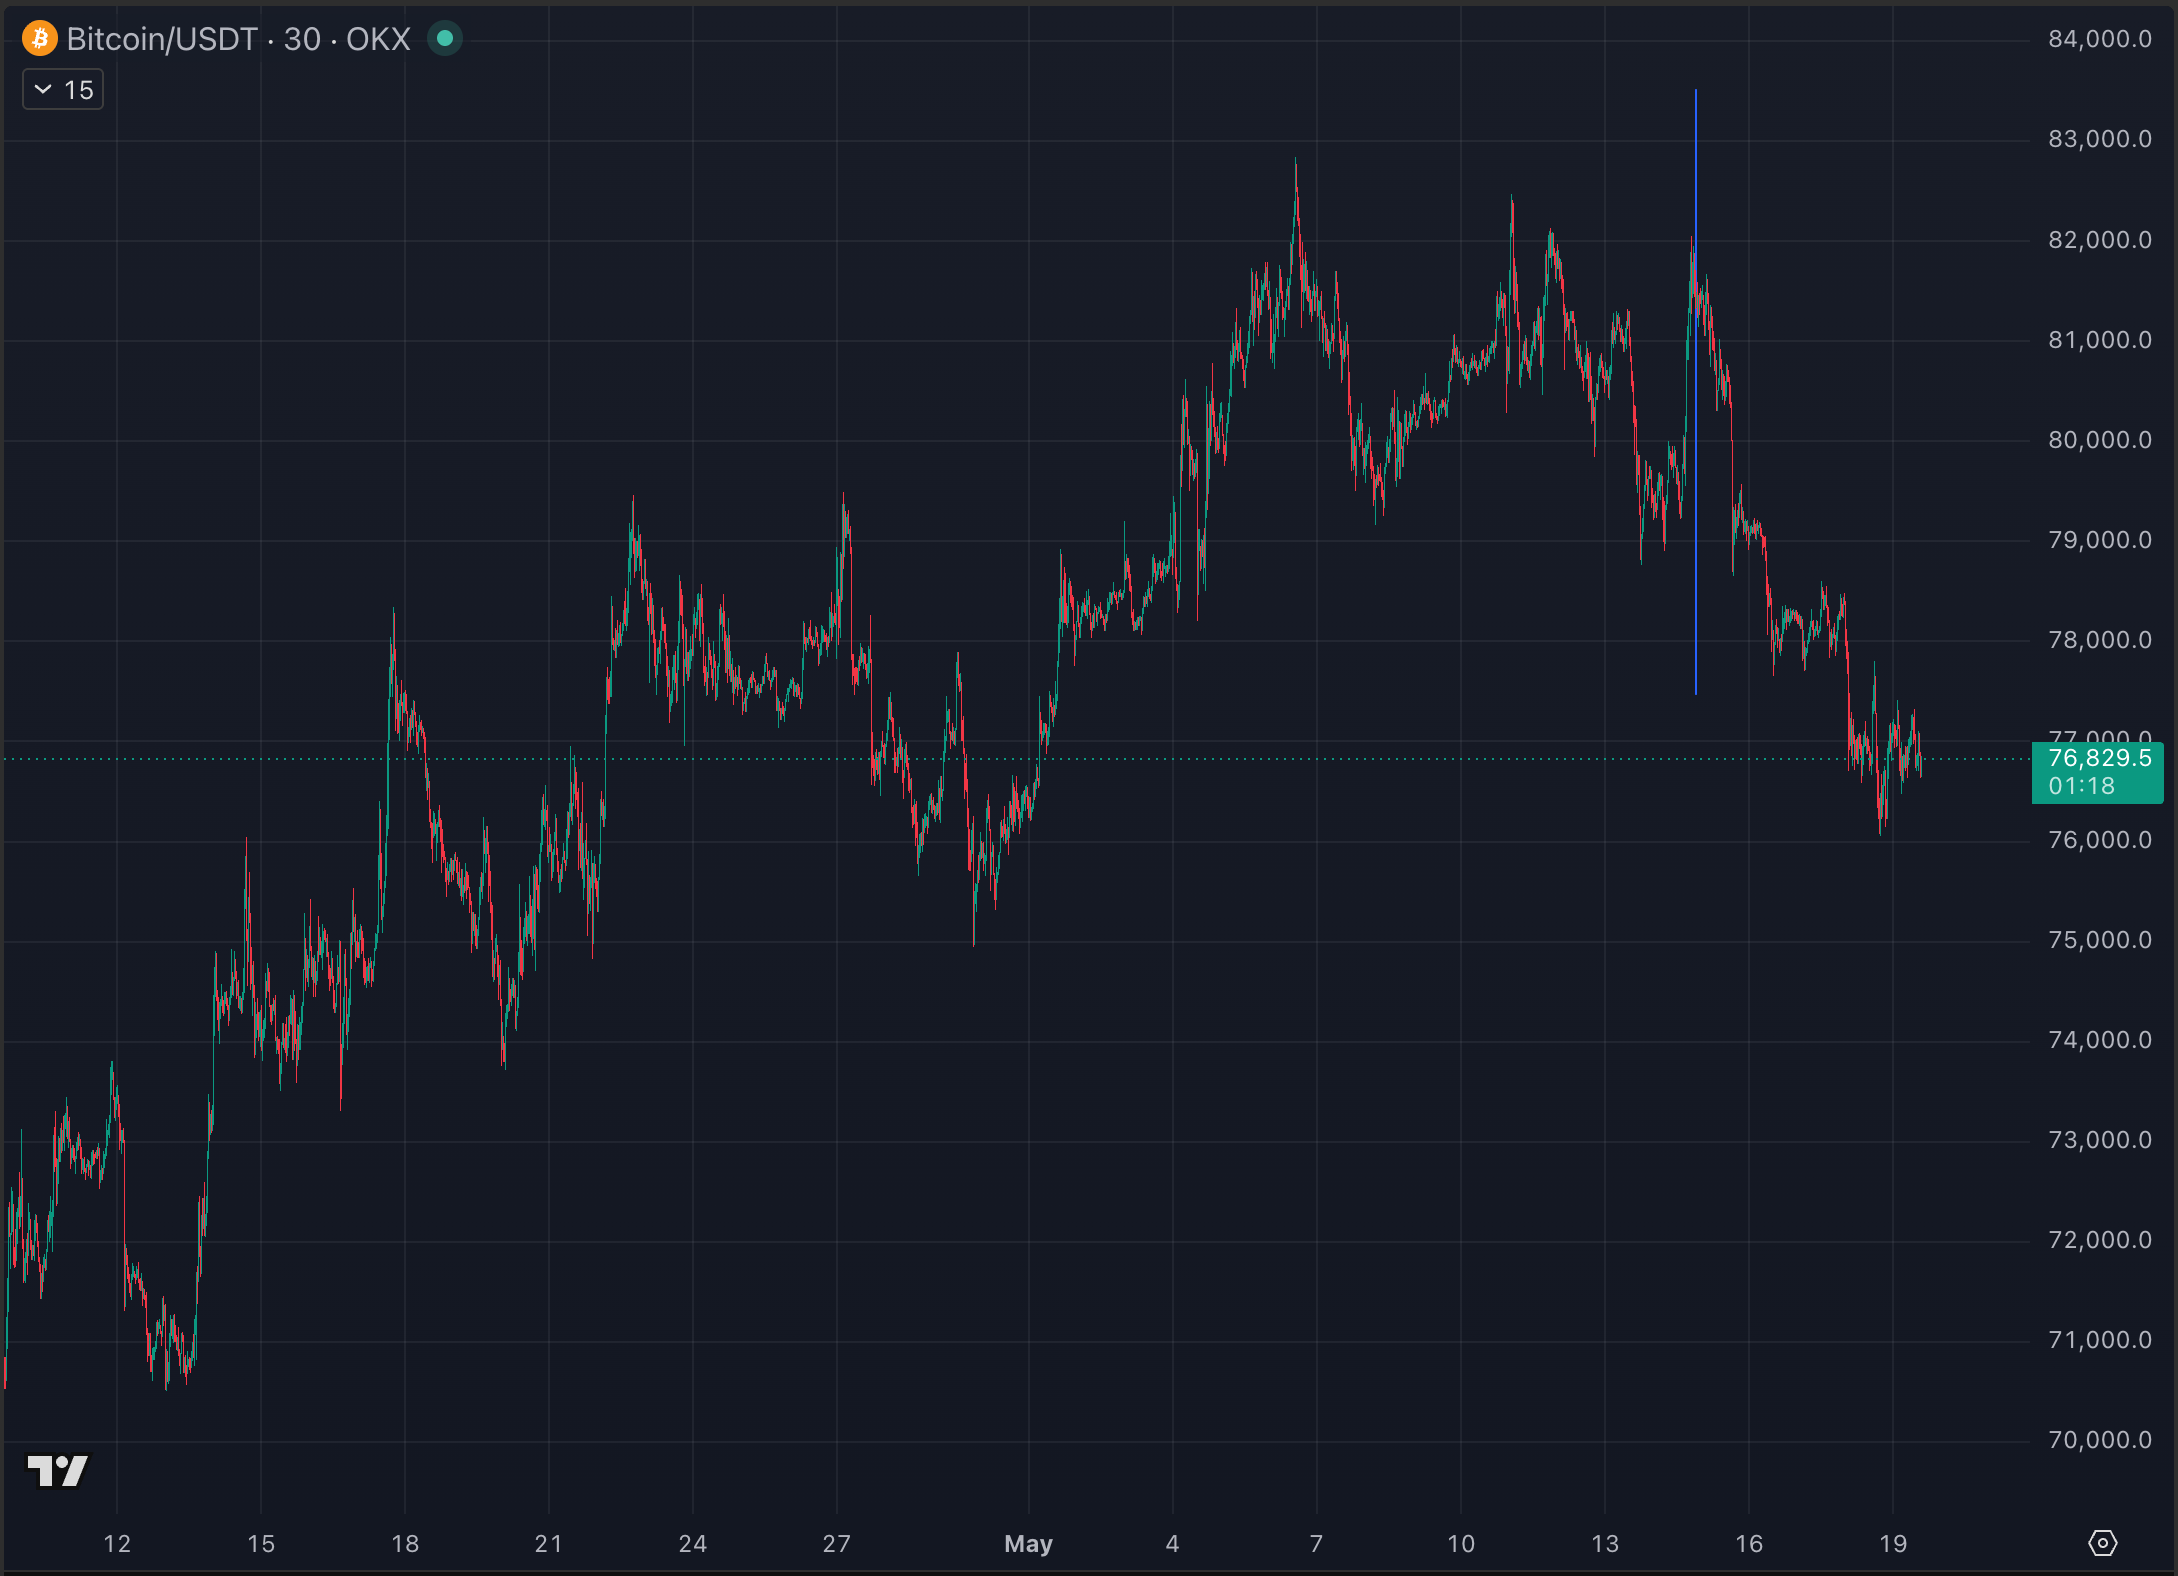Click the 84,000.0 price axis label
Image resolution: width=2178 pixels, height=1576 pixels.
2100,39
